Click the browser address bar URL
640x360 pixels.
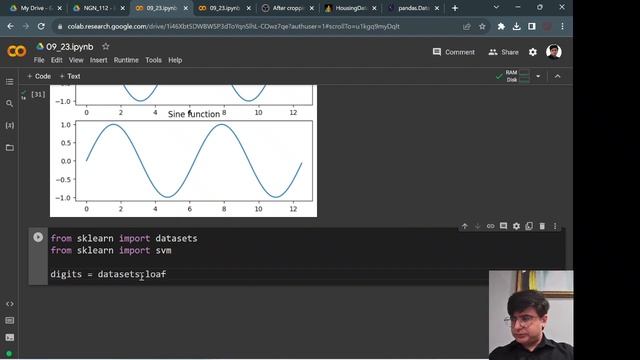tap(233, 27)
